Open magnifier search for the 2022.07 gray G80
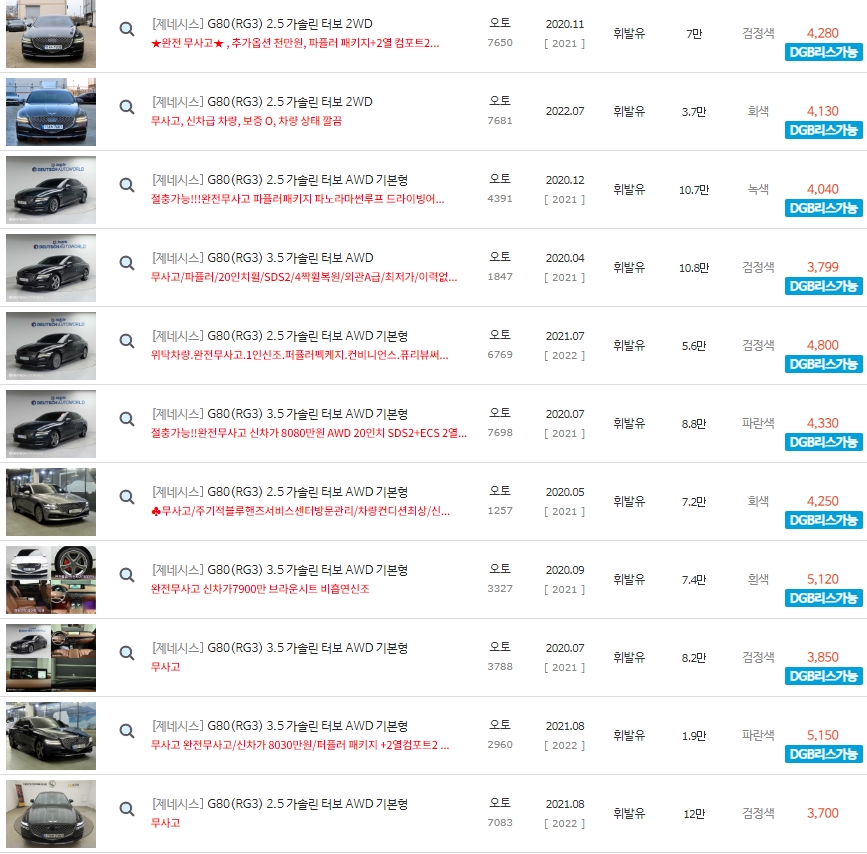 click(x=126, y=106)
